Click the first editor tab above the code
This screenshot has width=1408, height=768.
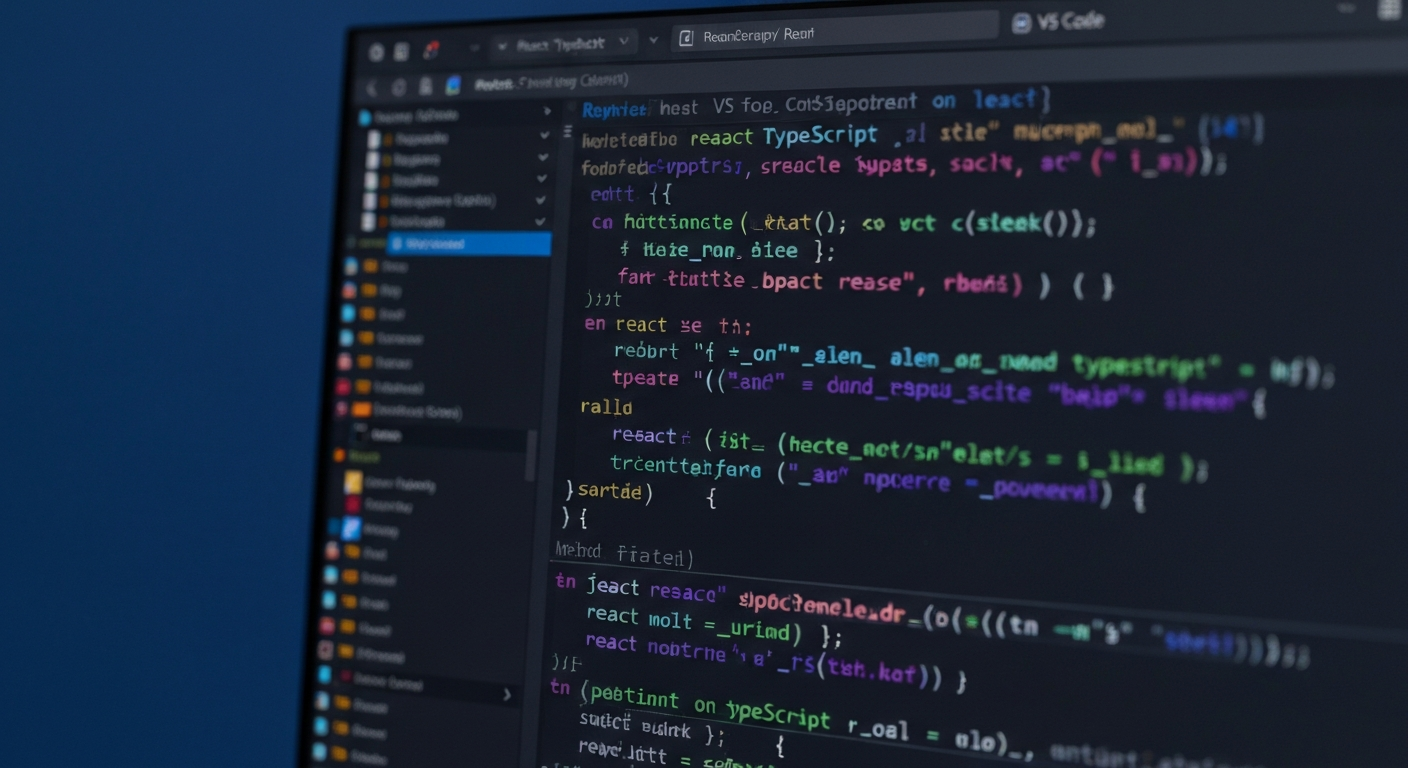[x=615, y=108]
